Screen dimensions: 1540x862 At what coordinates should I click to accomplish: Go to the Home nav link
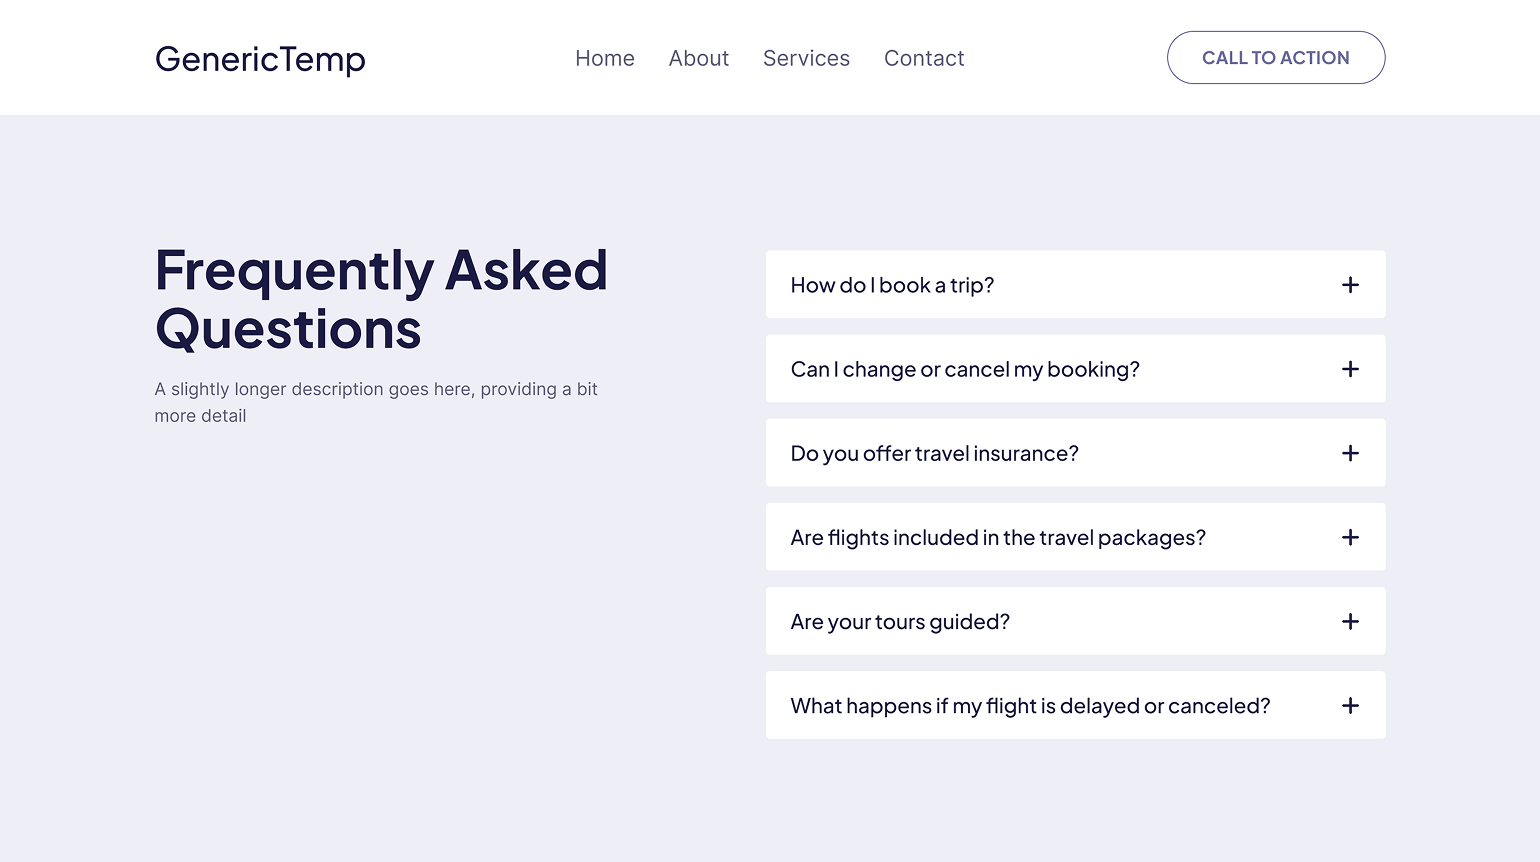click(605, 58)
